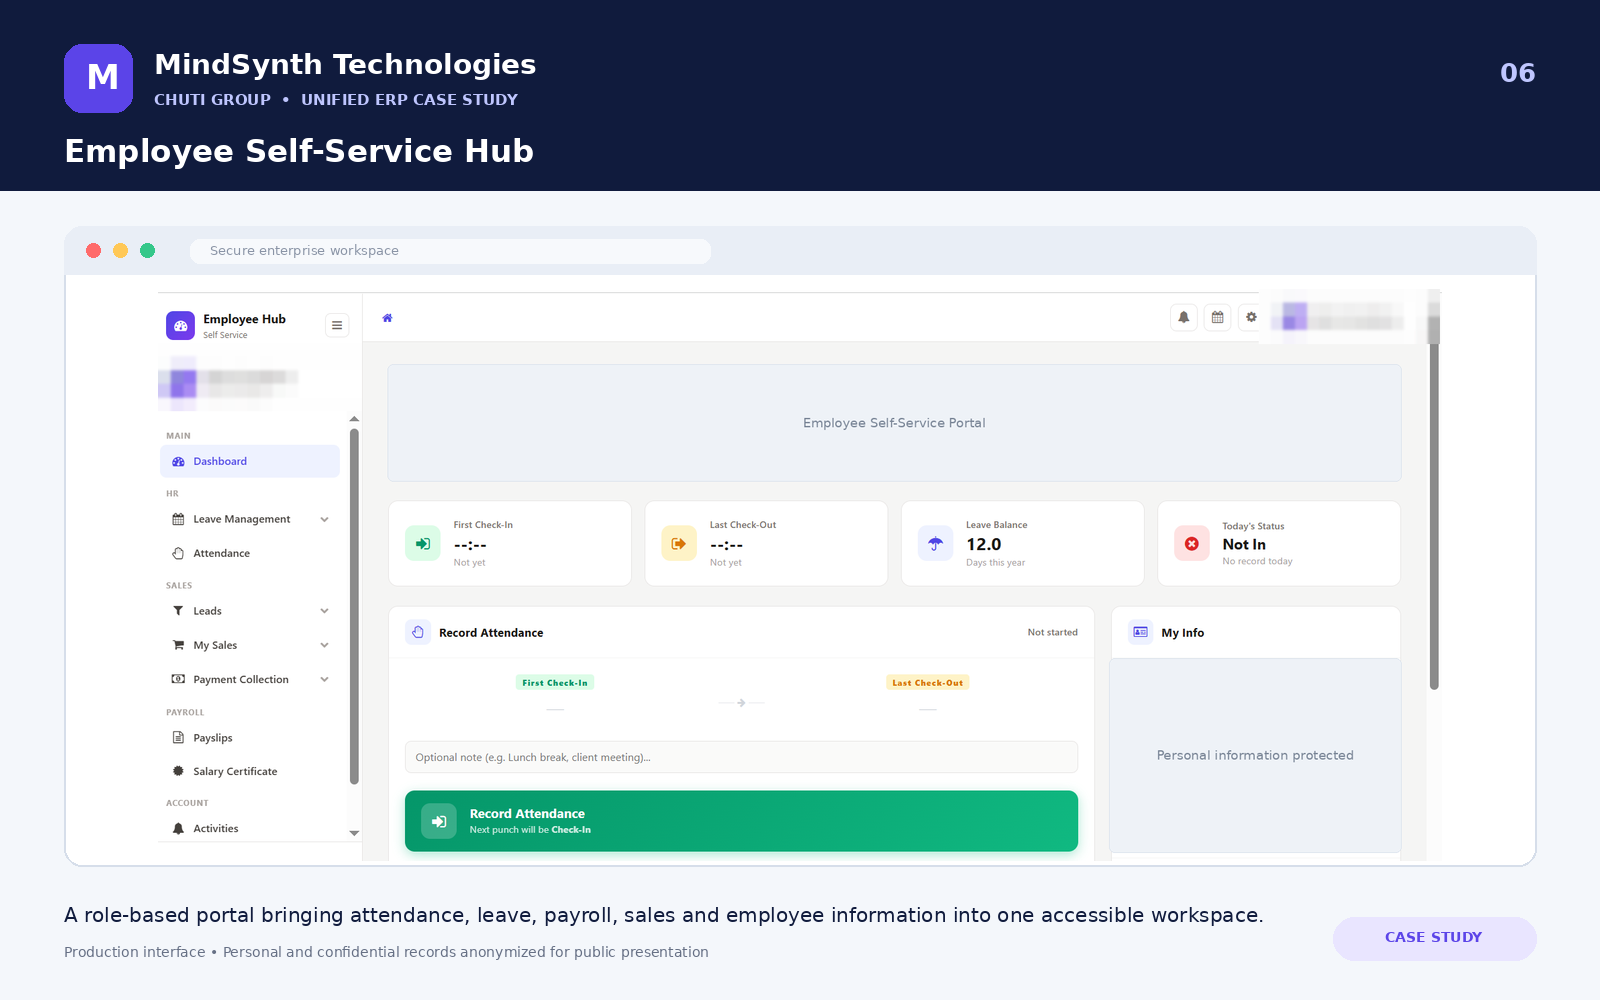Viewport: 1600px width, 1000px height.
Task: Click the green Record Attendance button
Action: (x=741, y=821)
